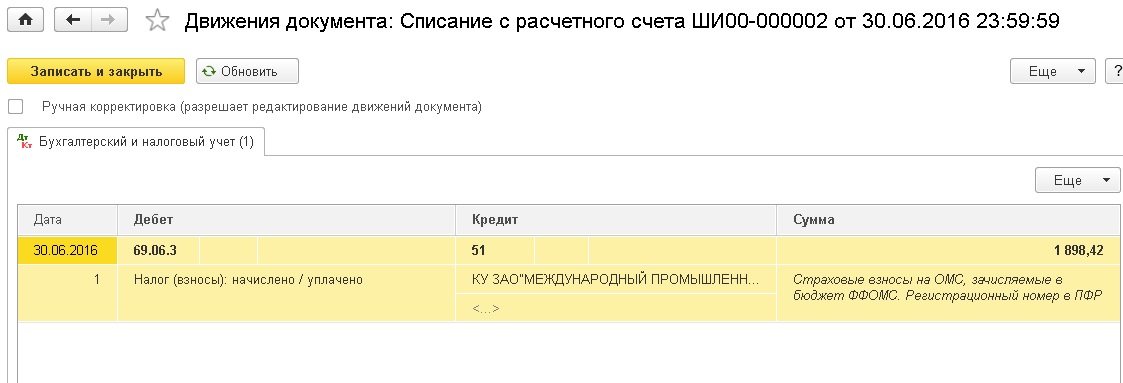This screenshot has height=383, width=1123.
Task: Open the top Еще dropdown menu
Action: pyautogui.click(x=1052, y=72)
